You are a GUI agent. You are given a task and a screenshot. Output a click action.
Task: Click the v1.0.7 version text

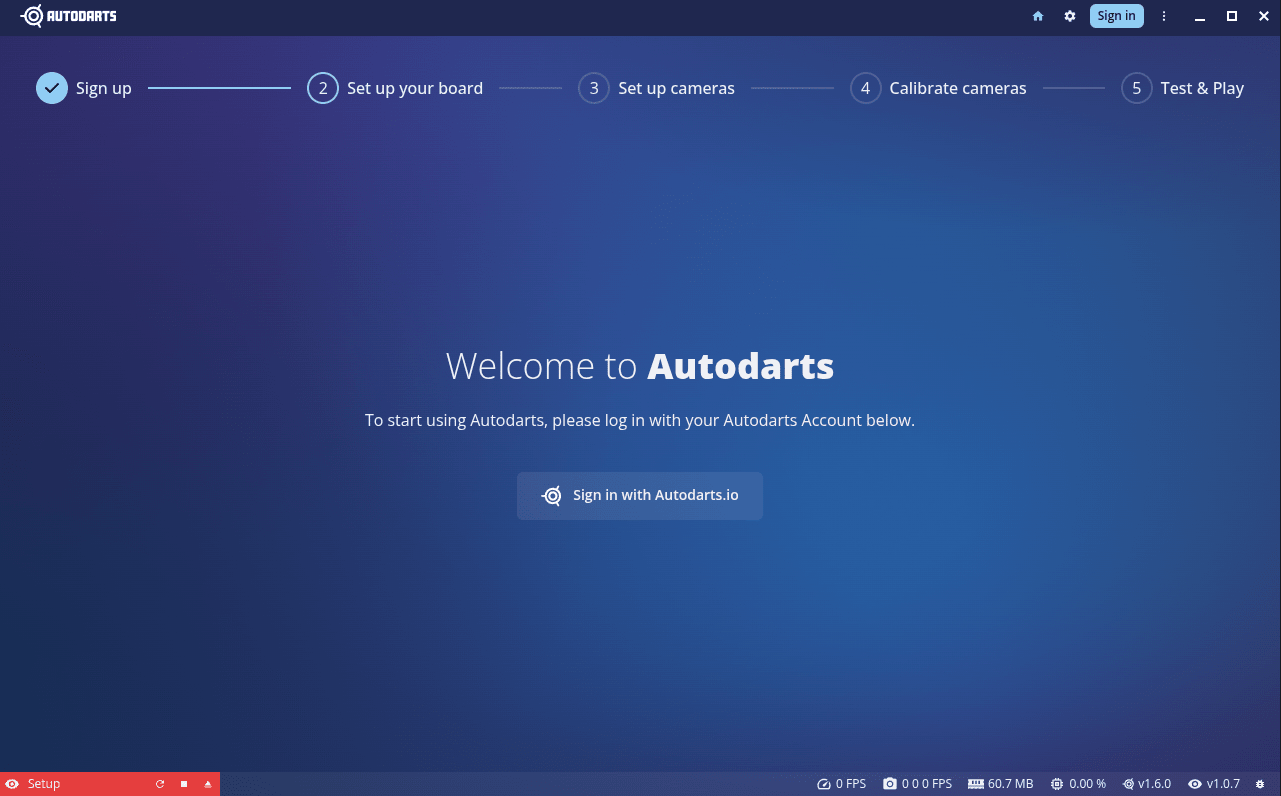1224,784
